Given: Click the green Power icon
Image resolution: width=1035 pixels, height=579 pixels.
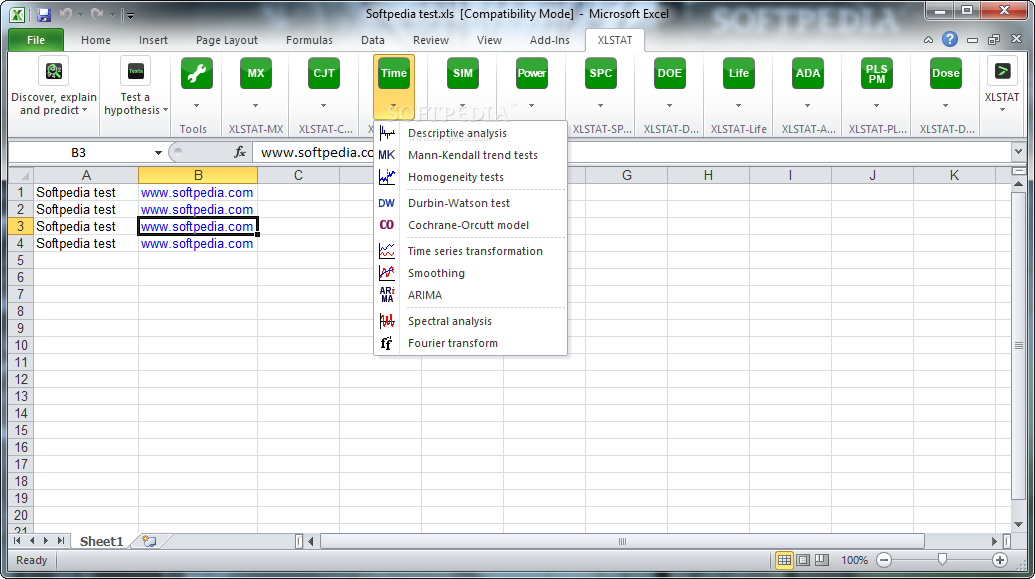Looking at the screenshot, I should pyautogui.click(x=531, y=73).
